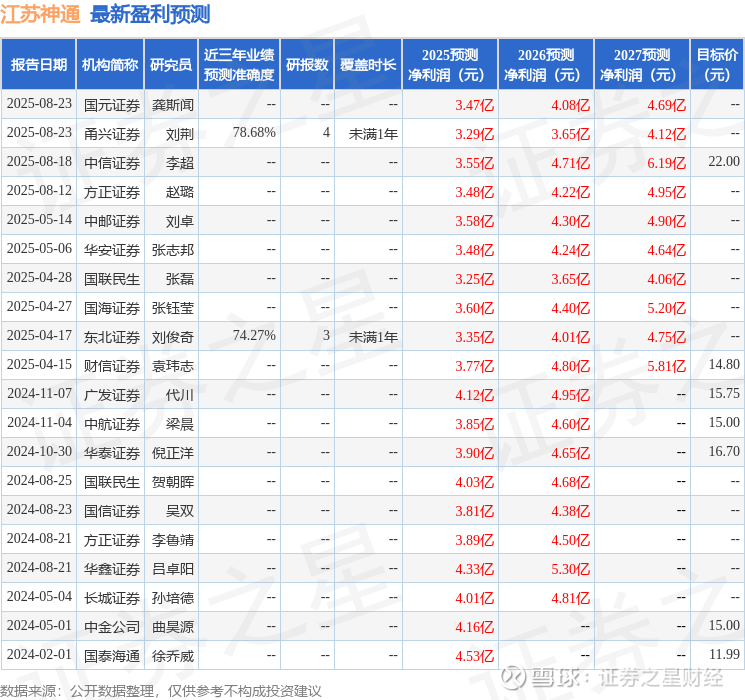Click the 研报数 column header
Viewport: 745px width, 700px height.
click(307, 64)
